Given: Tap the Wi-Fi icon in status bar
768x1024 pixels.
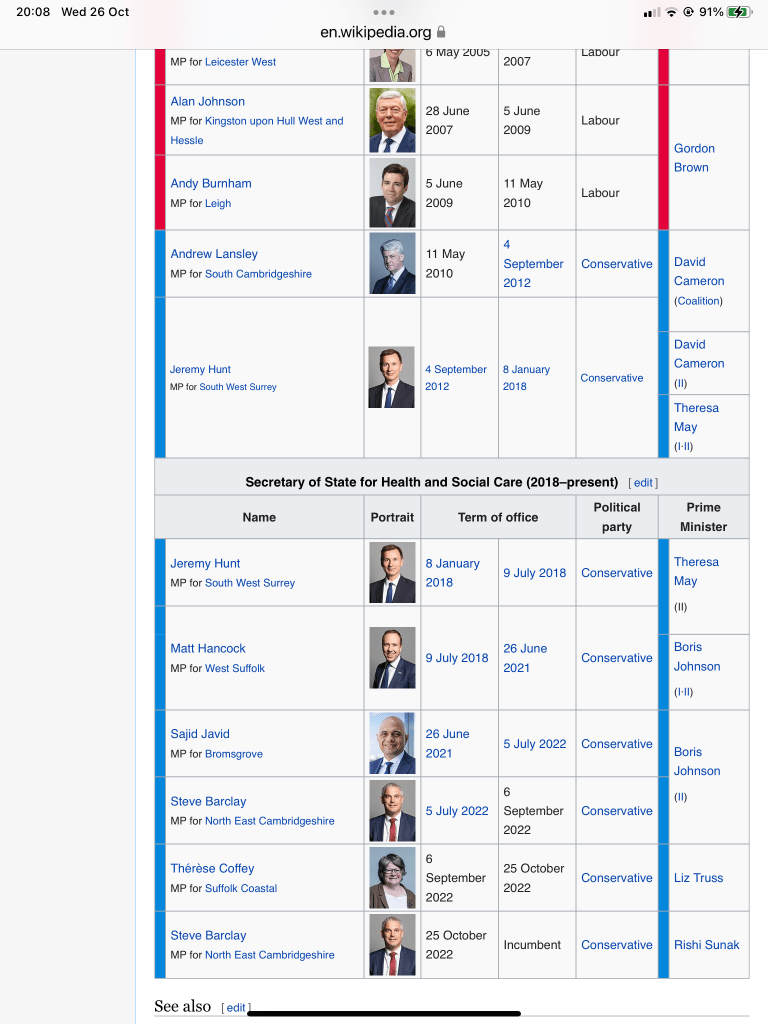Looking at the screenshot, I should (672, 12).
